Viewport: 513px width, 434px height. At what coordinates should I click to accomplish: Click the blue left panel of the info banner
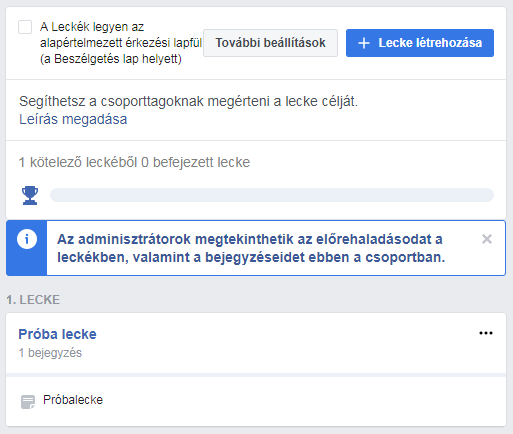point(27,248)
